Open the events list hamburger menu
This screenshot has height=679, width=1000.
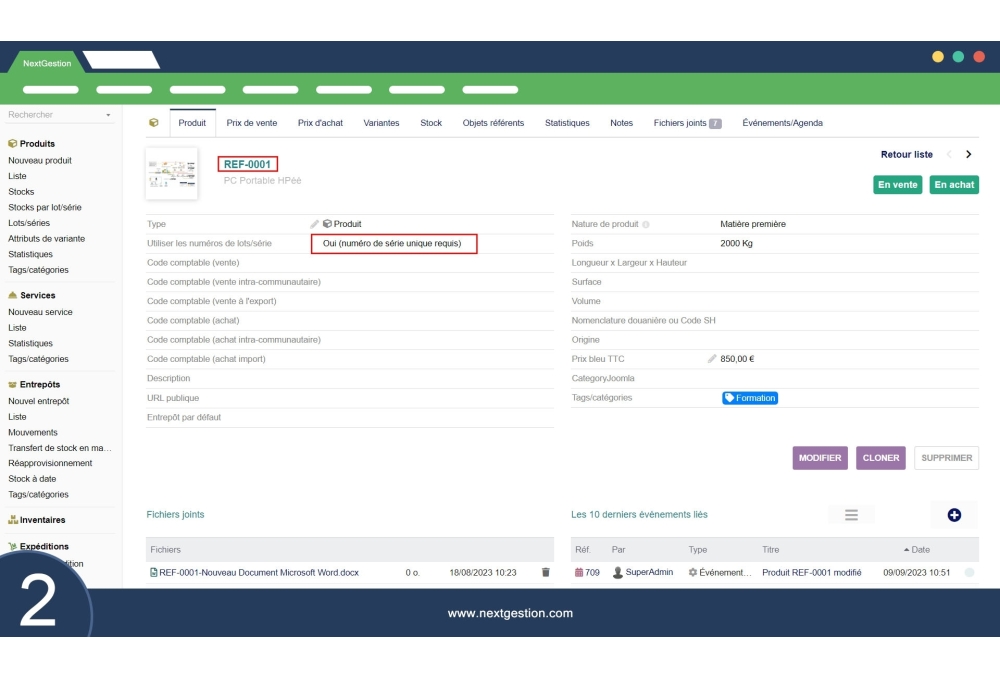coord(851,514)
